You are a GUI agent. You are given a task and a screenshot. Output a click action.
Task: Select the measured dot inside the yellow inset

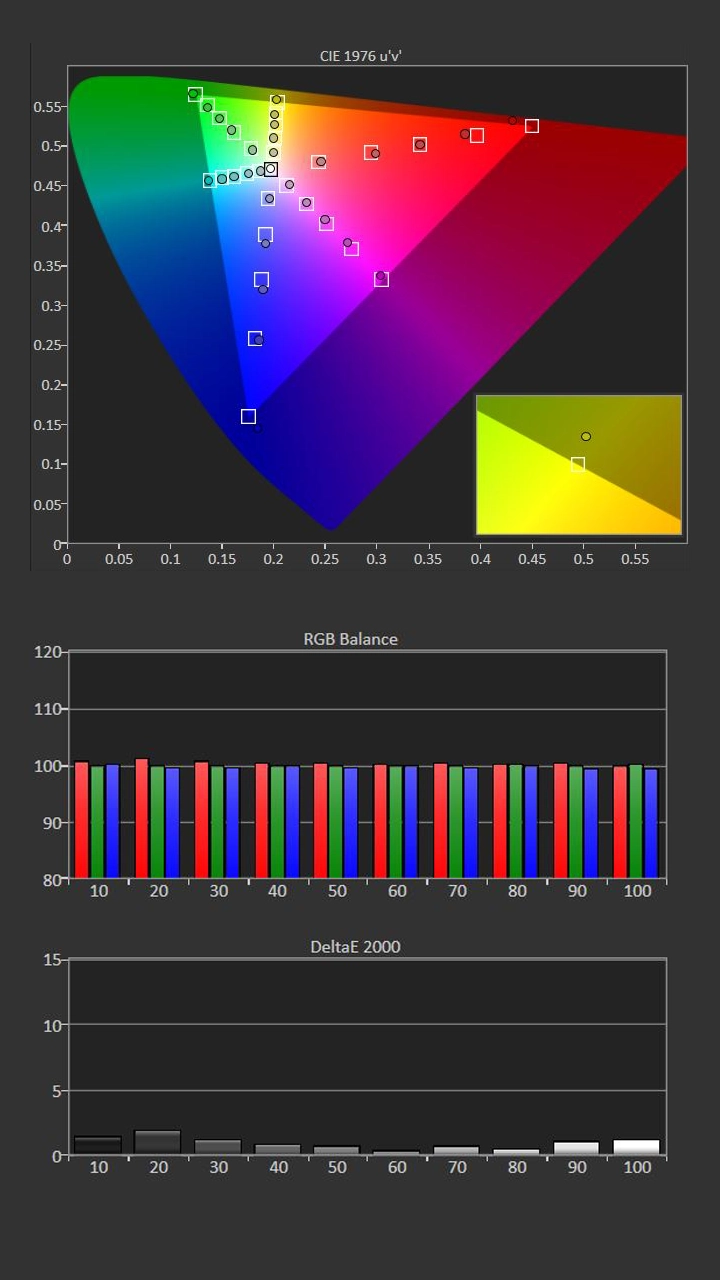click(586, 436)
